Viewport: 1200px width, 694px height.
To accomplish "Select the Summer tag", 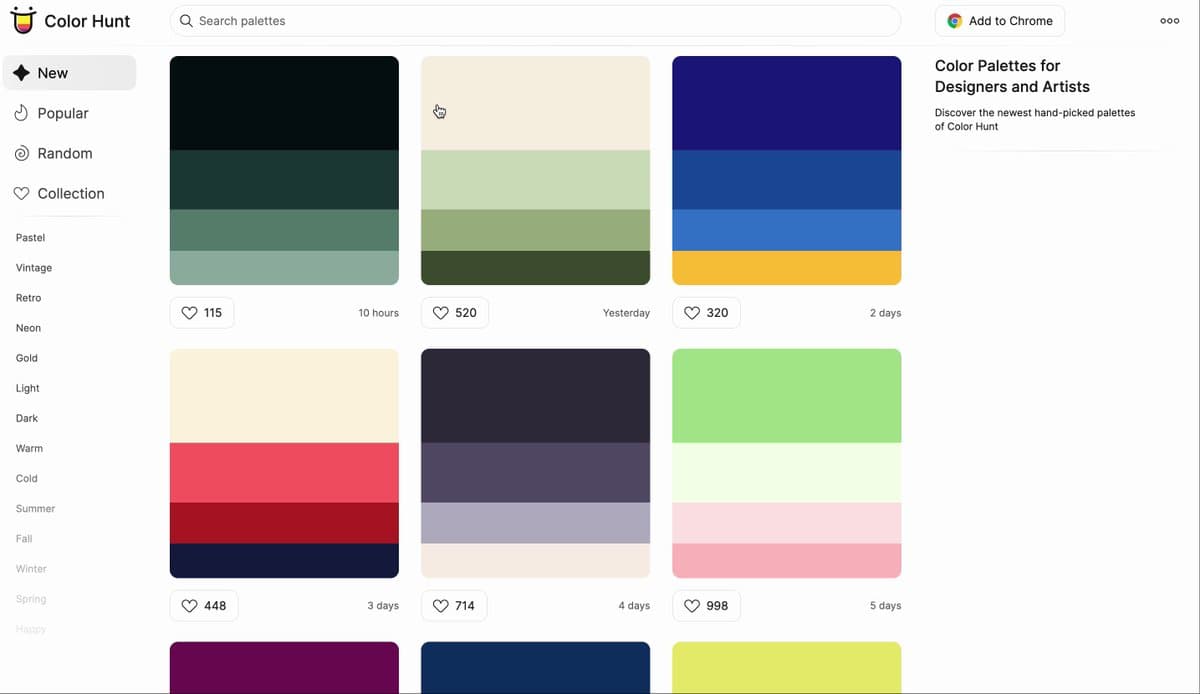I will point(35,508).
